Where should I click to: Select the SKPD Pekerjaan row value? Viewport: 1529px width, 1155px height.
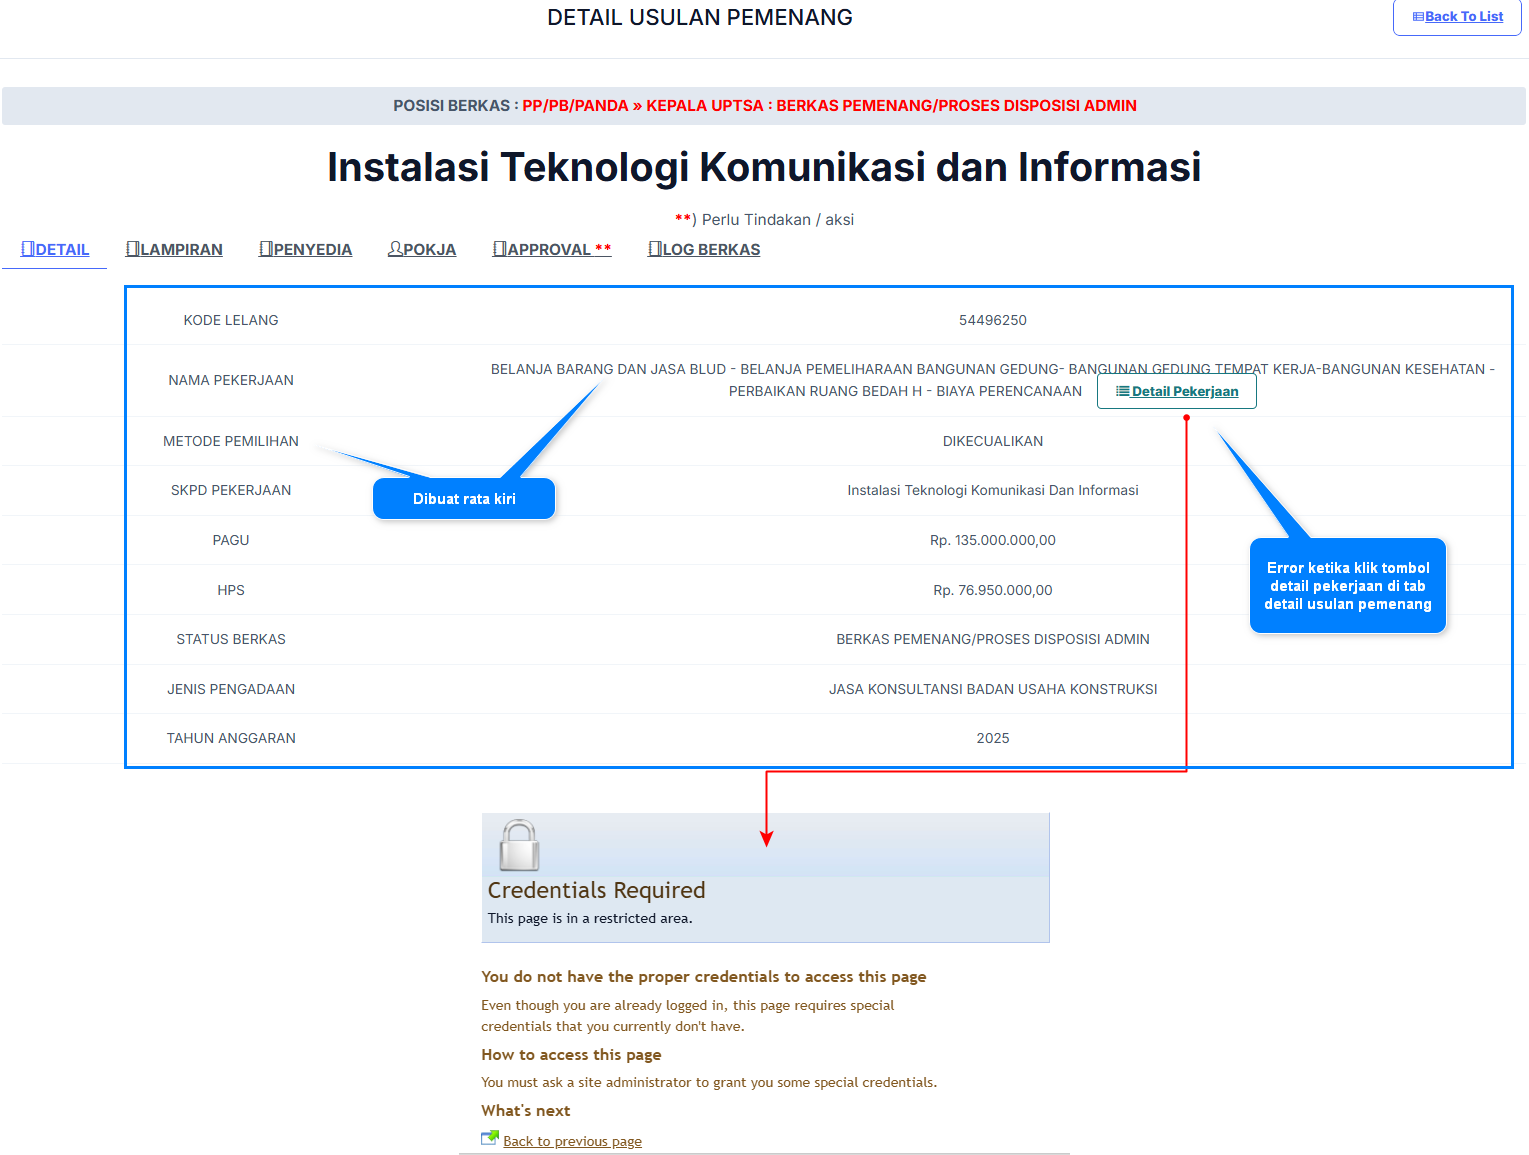(x=993, y=491)
